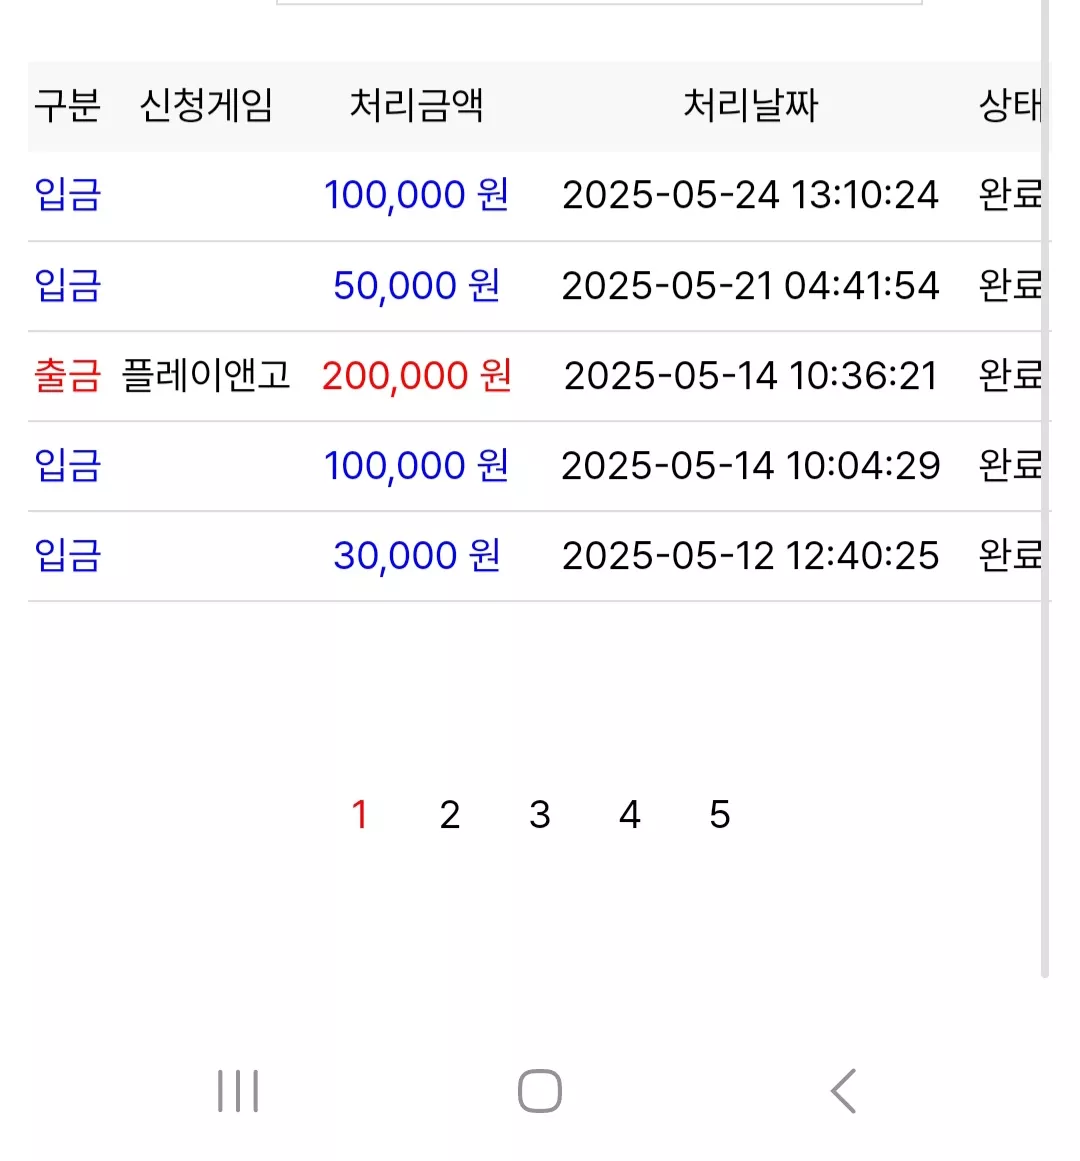Screen dimensions: 1080x1161
Task: Click the 처리날짜 column header
Action: [x=751, y=105]
